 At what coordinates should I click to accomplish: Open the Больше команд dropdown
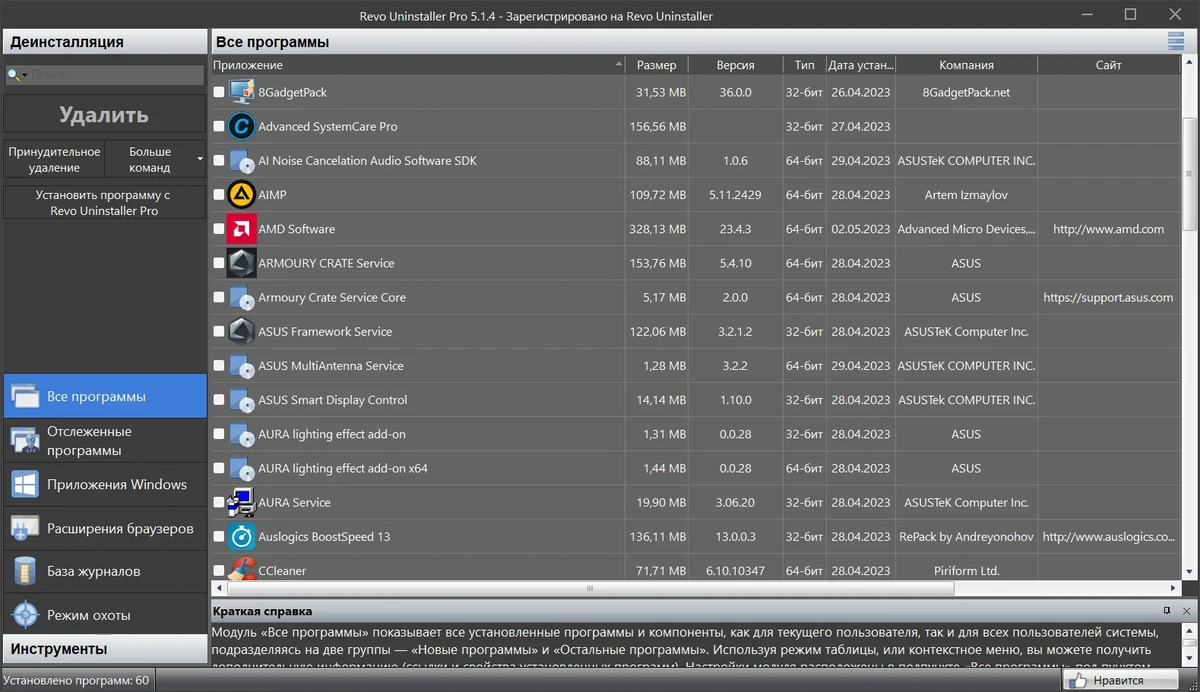click(x=156, y=160)
